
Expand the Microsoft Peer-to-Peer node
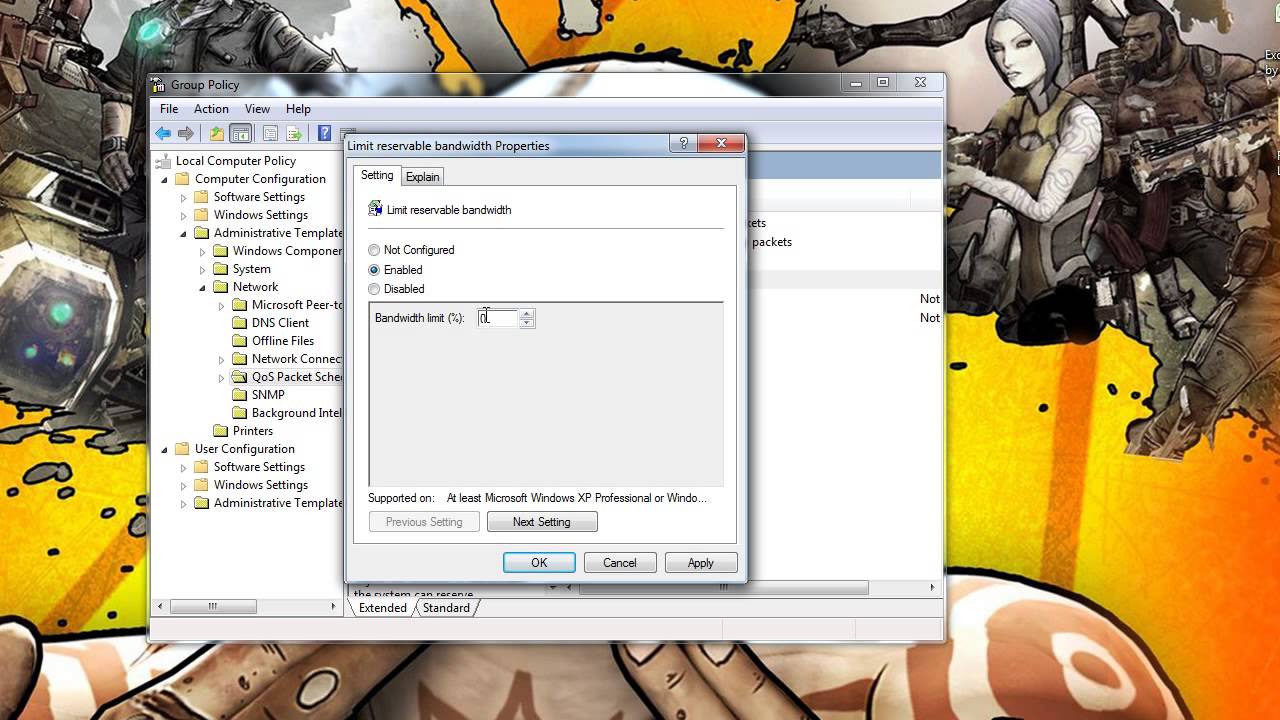(221, 306)
